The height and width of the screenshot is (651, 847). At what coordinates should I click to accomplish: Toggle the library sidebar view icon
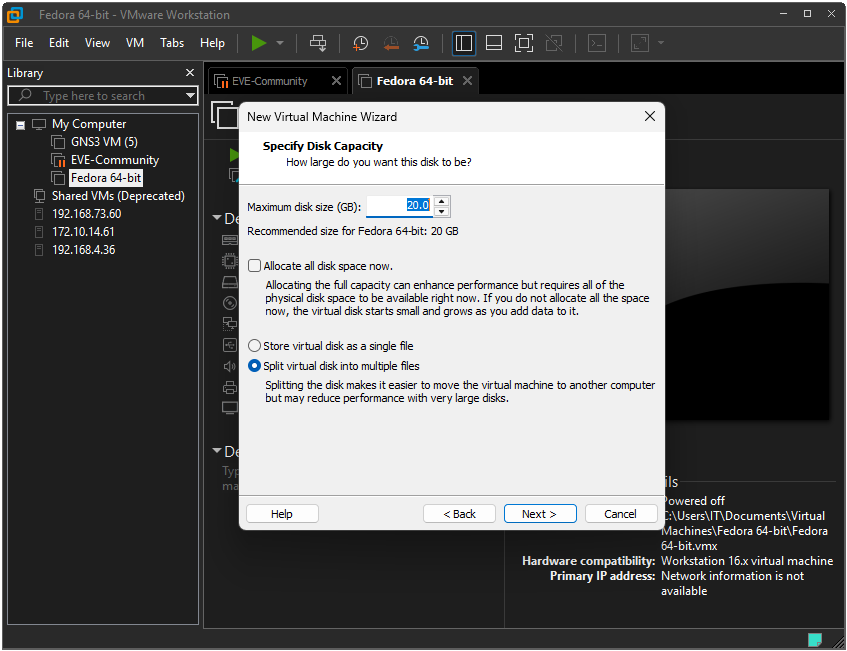click(x=463, y=43)
